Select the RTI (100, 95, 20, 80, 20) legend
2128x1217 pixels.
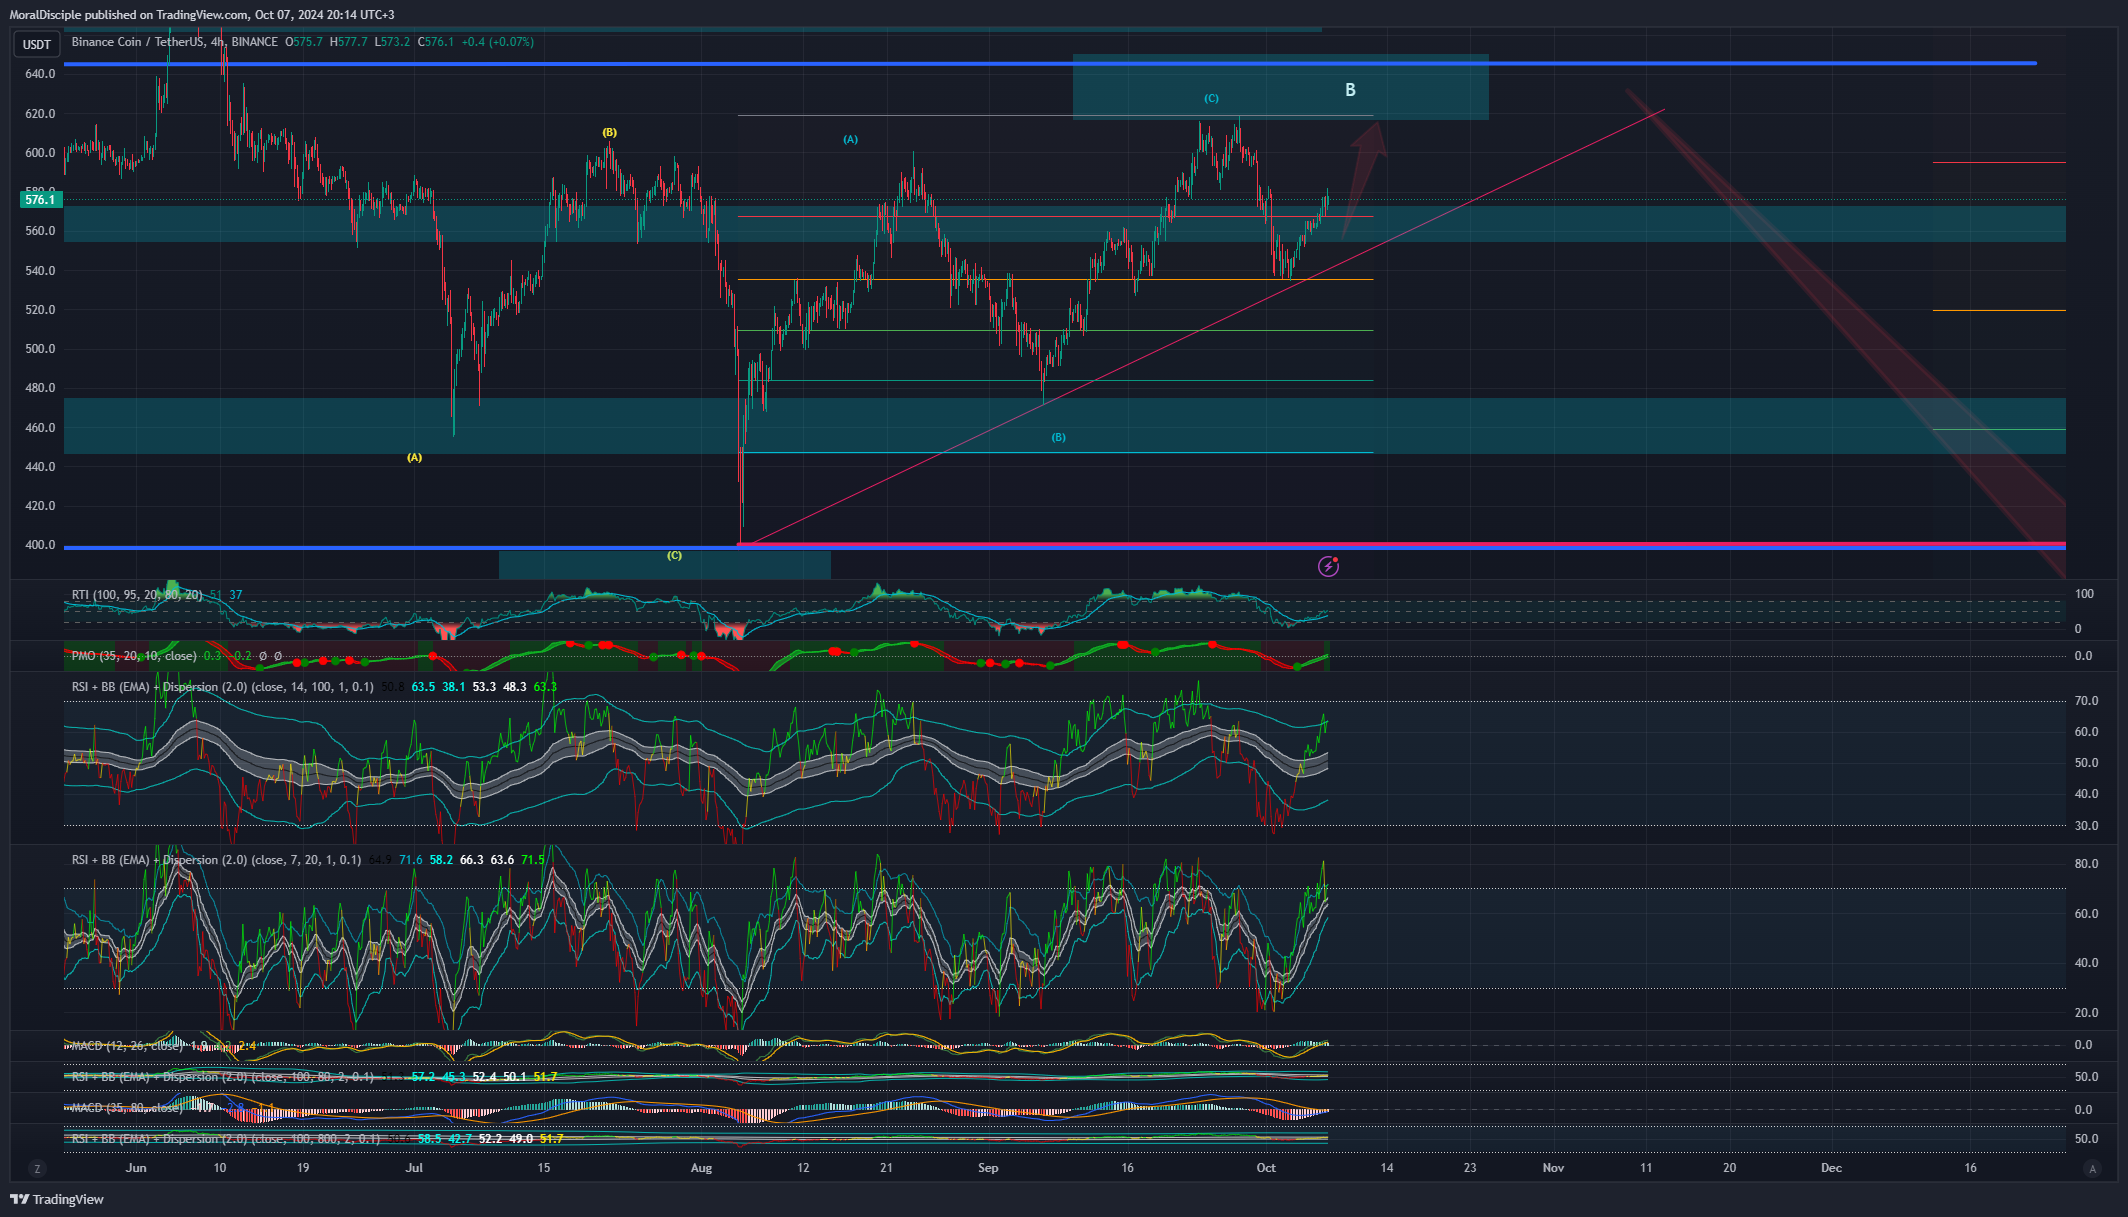click(137, 595)
